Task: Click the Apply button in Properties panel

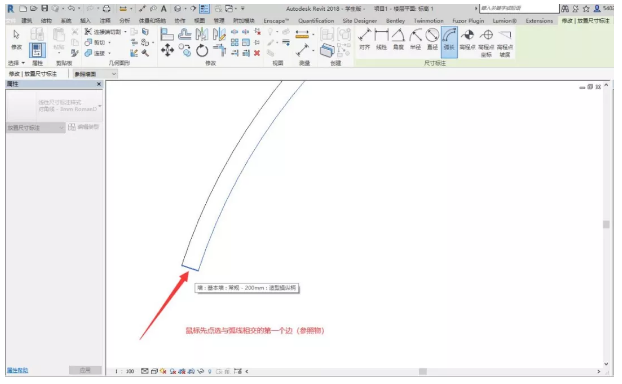Action: (x=85, y=370)
